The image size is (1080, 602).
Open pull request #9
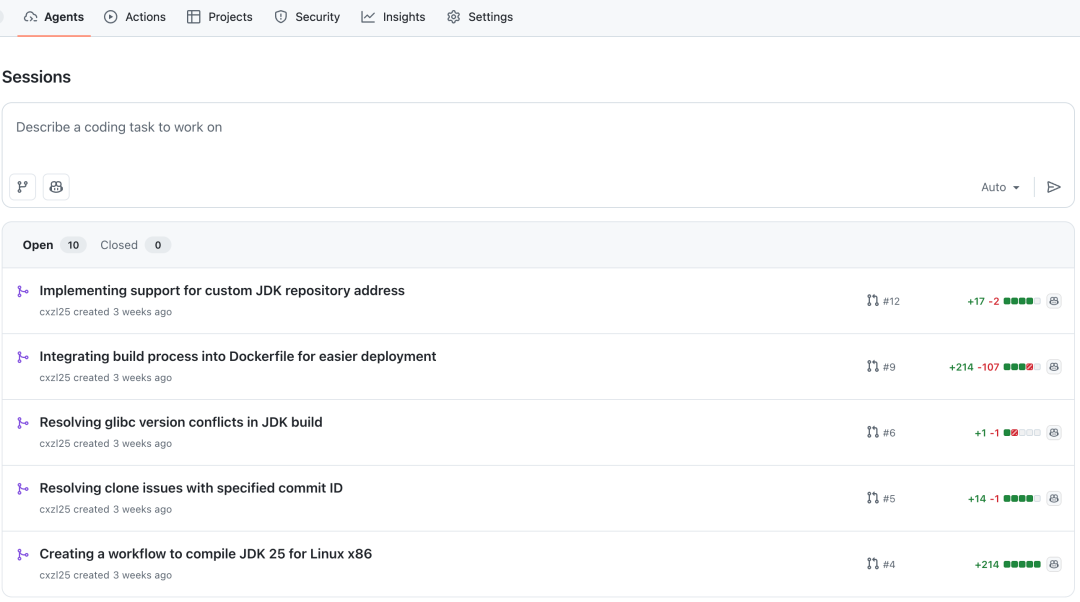point(881,367)
